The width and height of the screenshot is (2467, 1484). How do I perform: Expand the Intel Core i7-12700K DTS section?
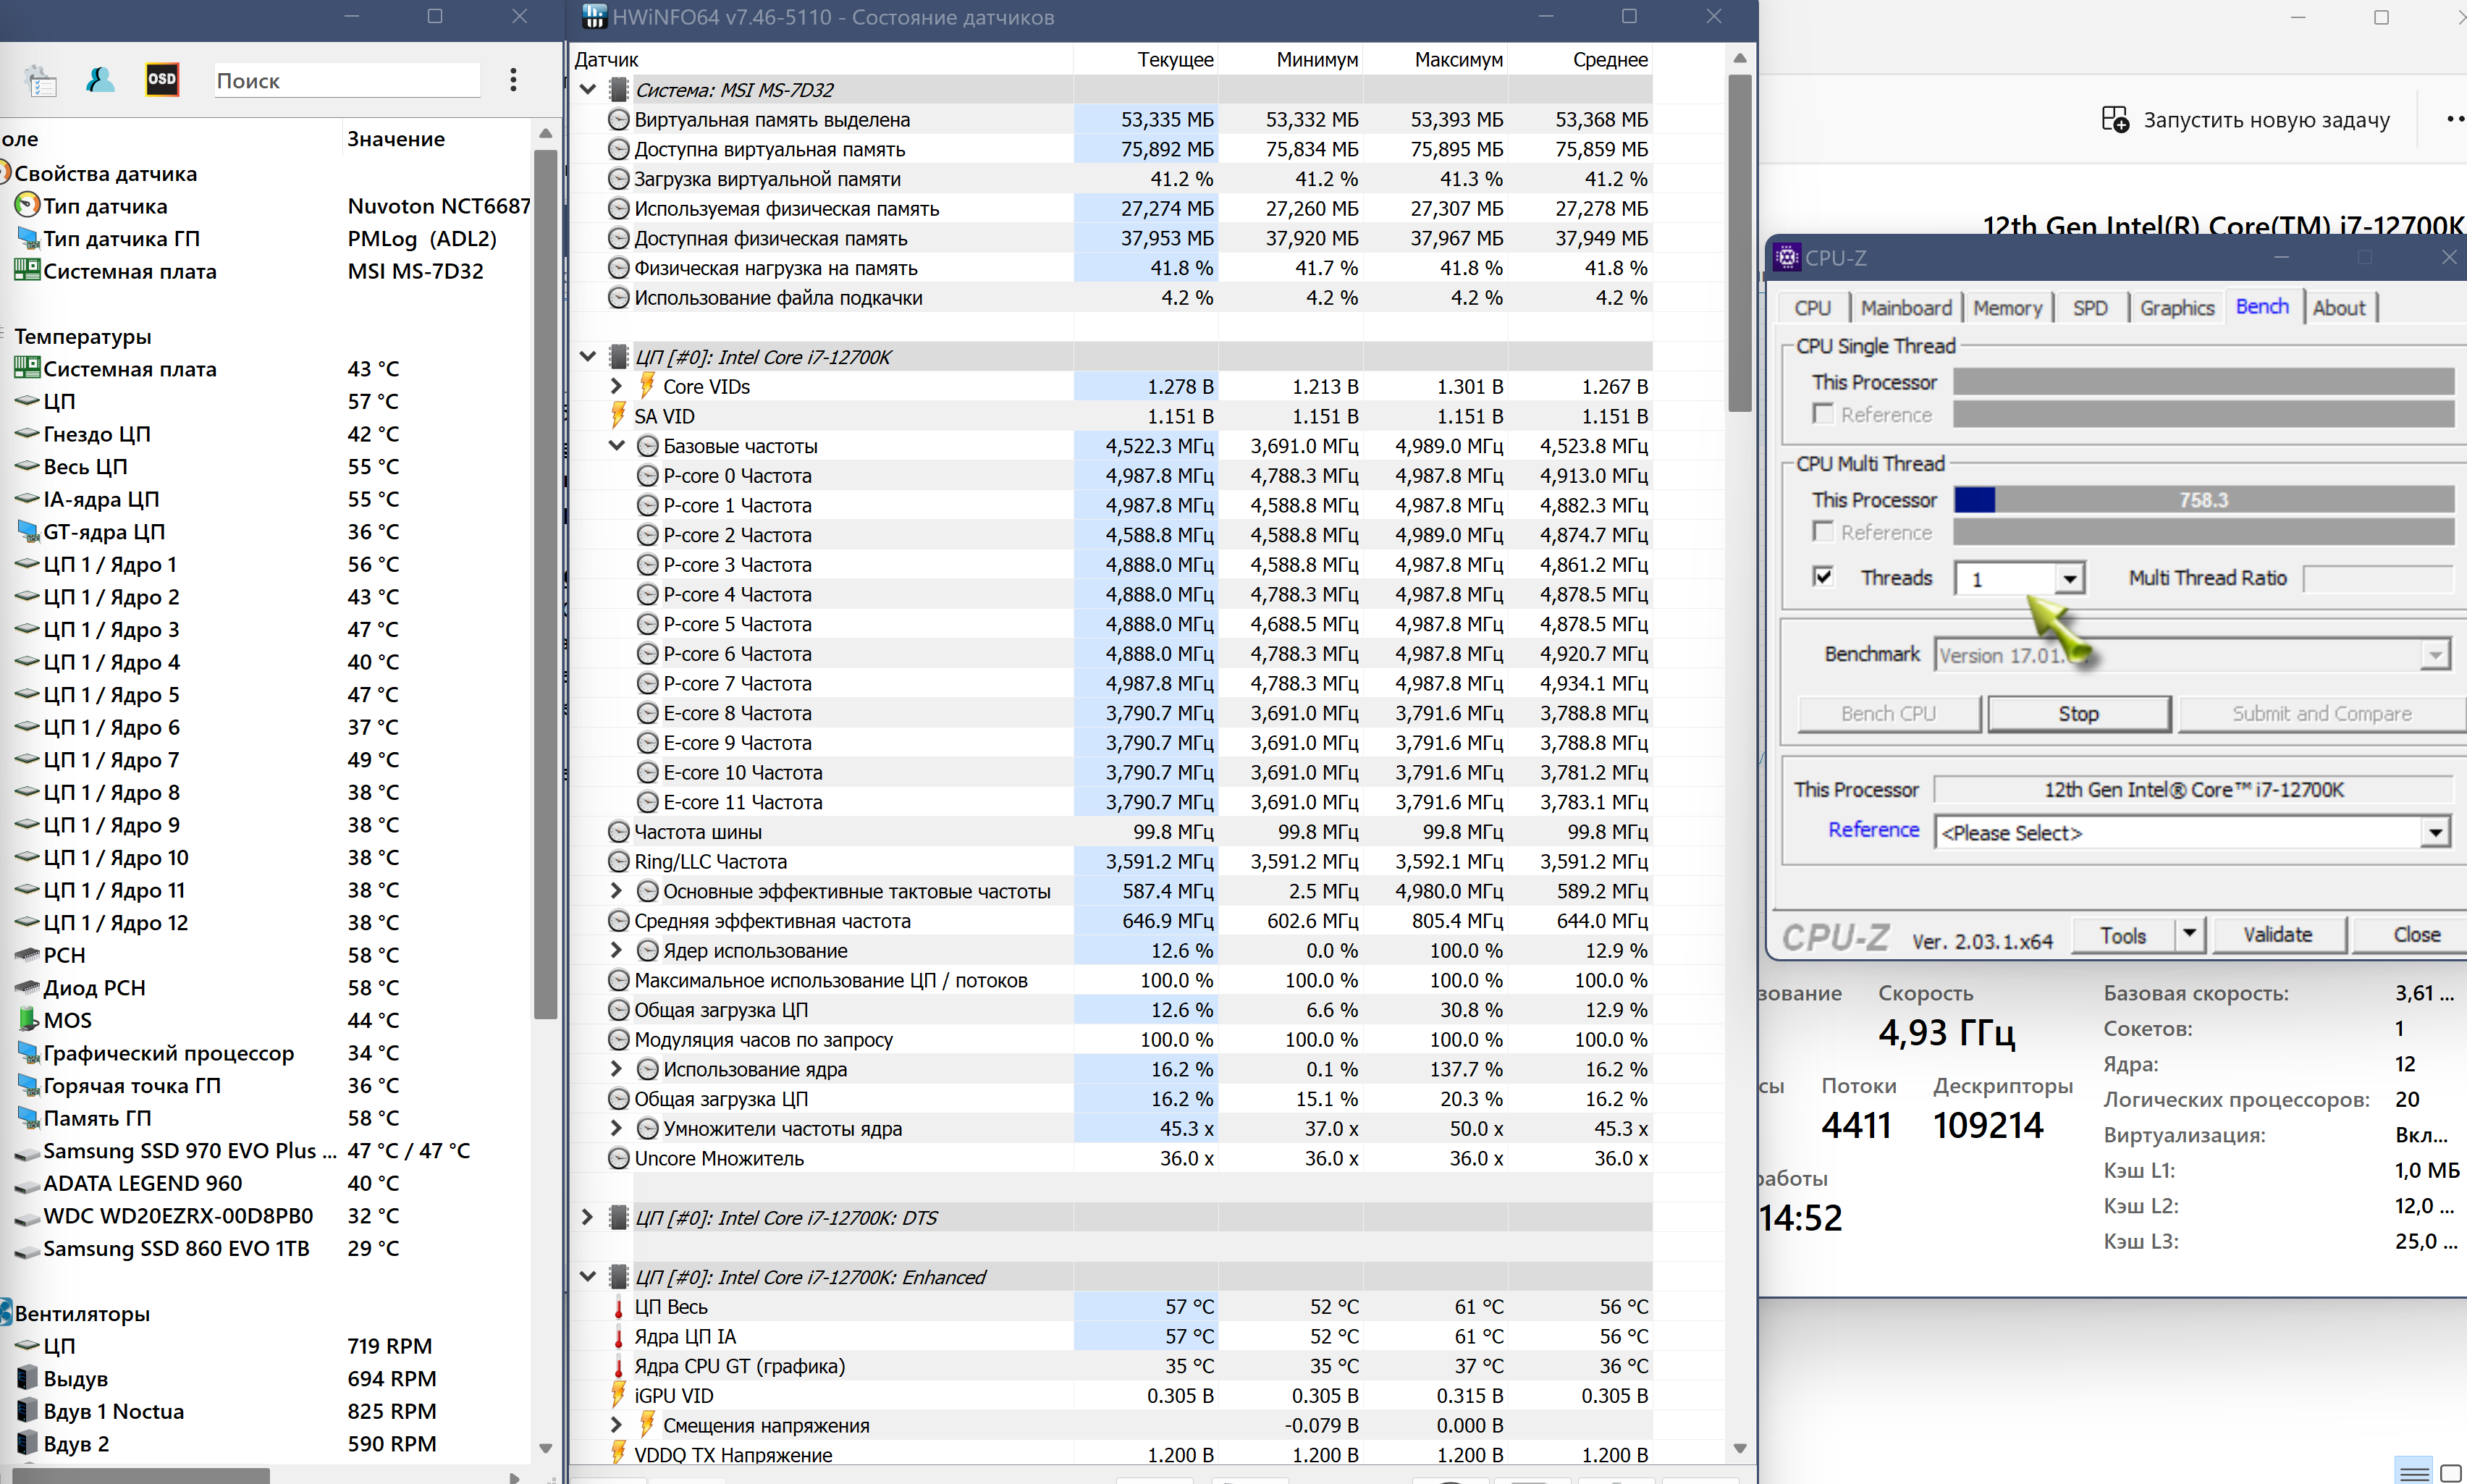tap(588, 1217)
